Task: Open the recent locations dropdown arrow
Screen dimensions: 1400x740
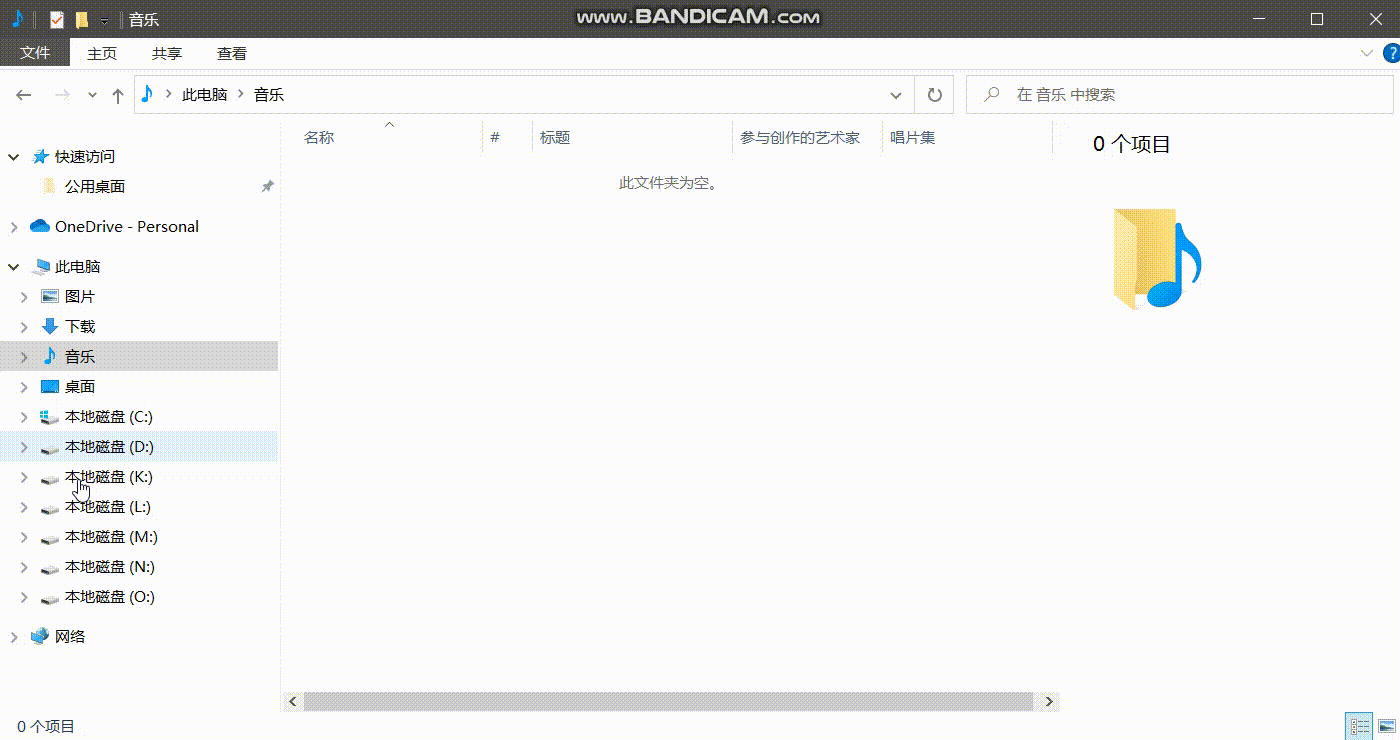Action: [x=92, y=95]
